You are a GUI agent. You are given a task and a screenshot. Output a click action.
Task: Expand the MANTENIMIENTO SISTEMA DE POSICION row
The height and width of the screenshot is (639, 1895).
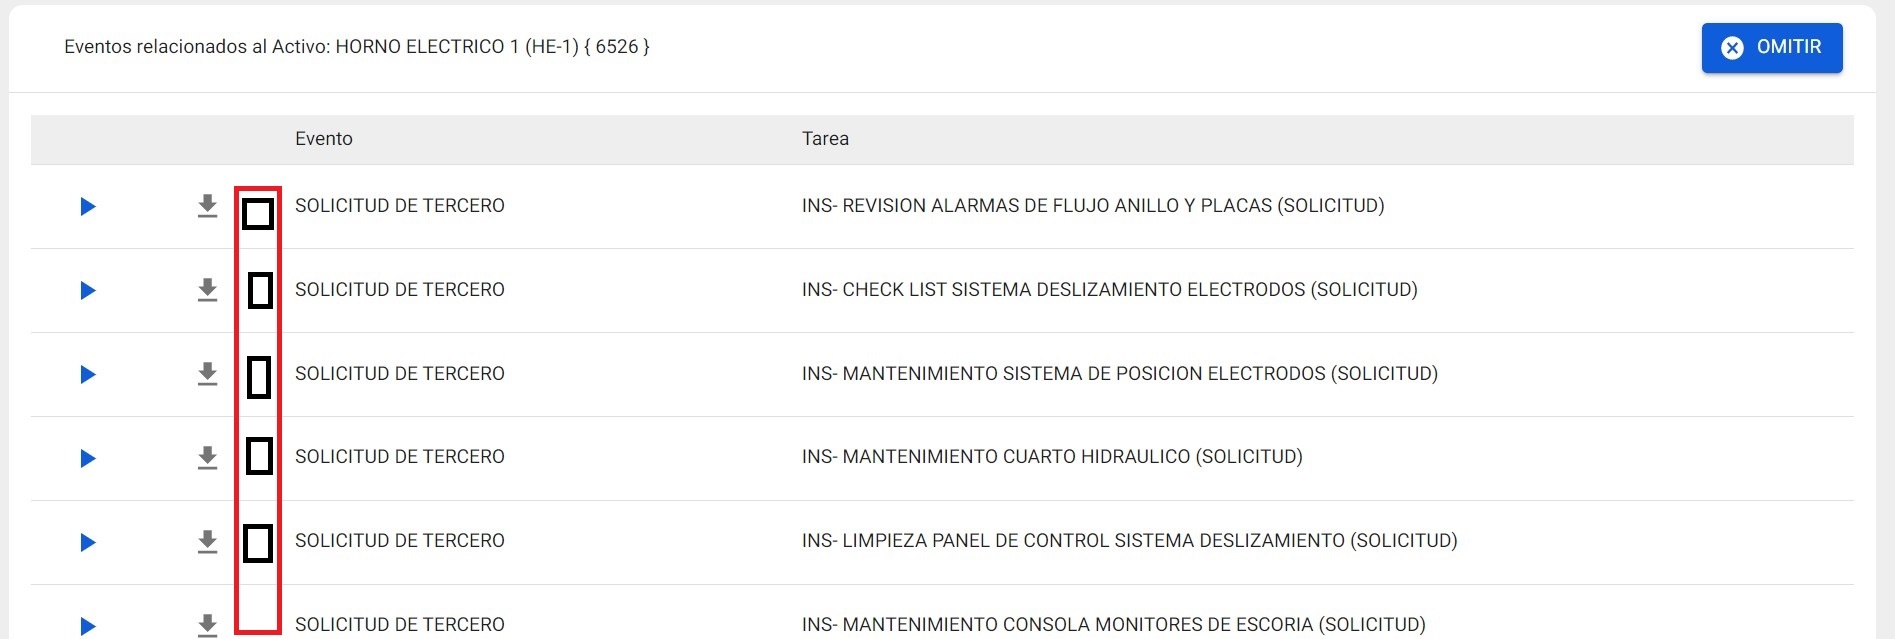(x=88, y=375)
